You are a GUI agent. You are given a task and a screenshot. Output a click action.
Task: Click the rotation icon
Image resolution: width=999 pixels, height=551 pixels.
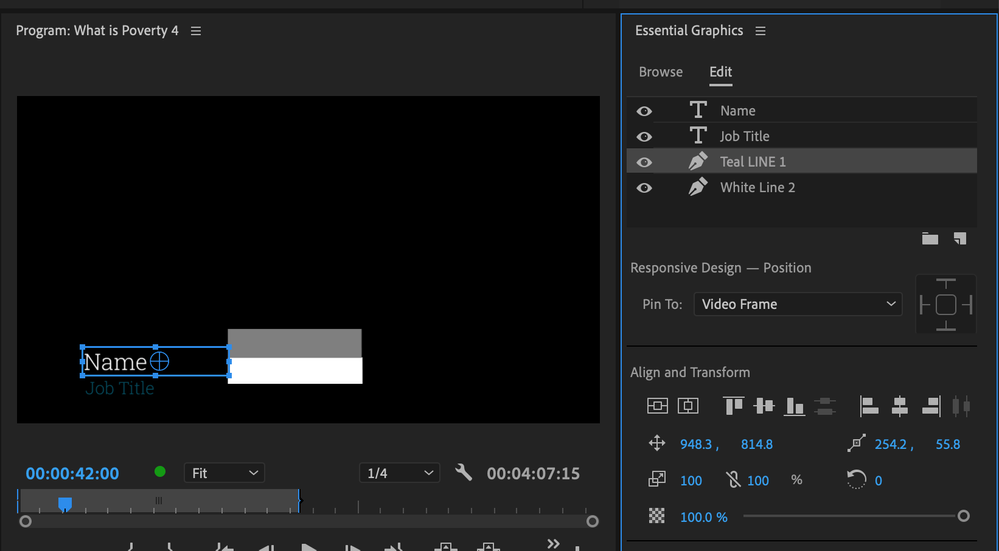click(857, 479)
